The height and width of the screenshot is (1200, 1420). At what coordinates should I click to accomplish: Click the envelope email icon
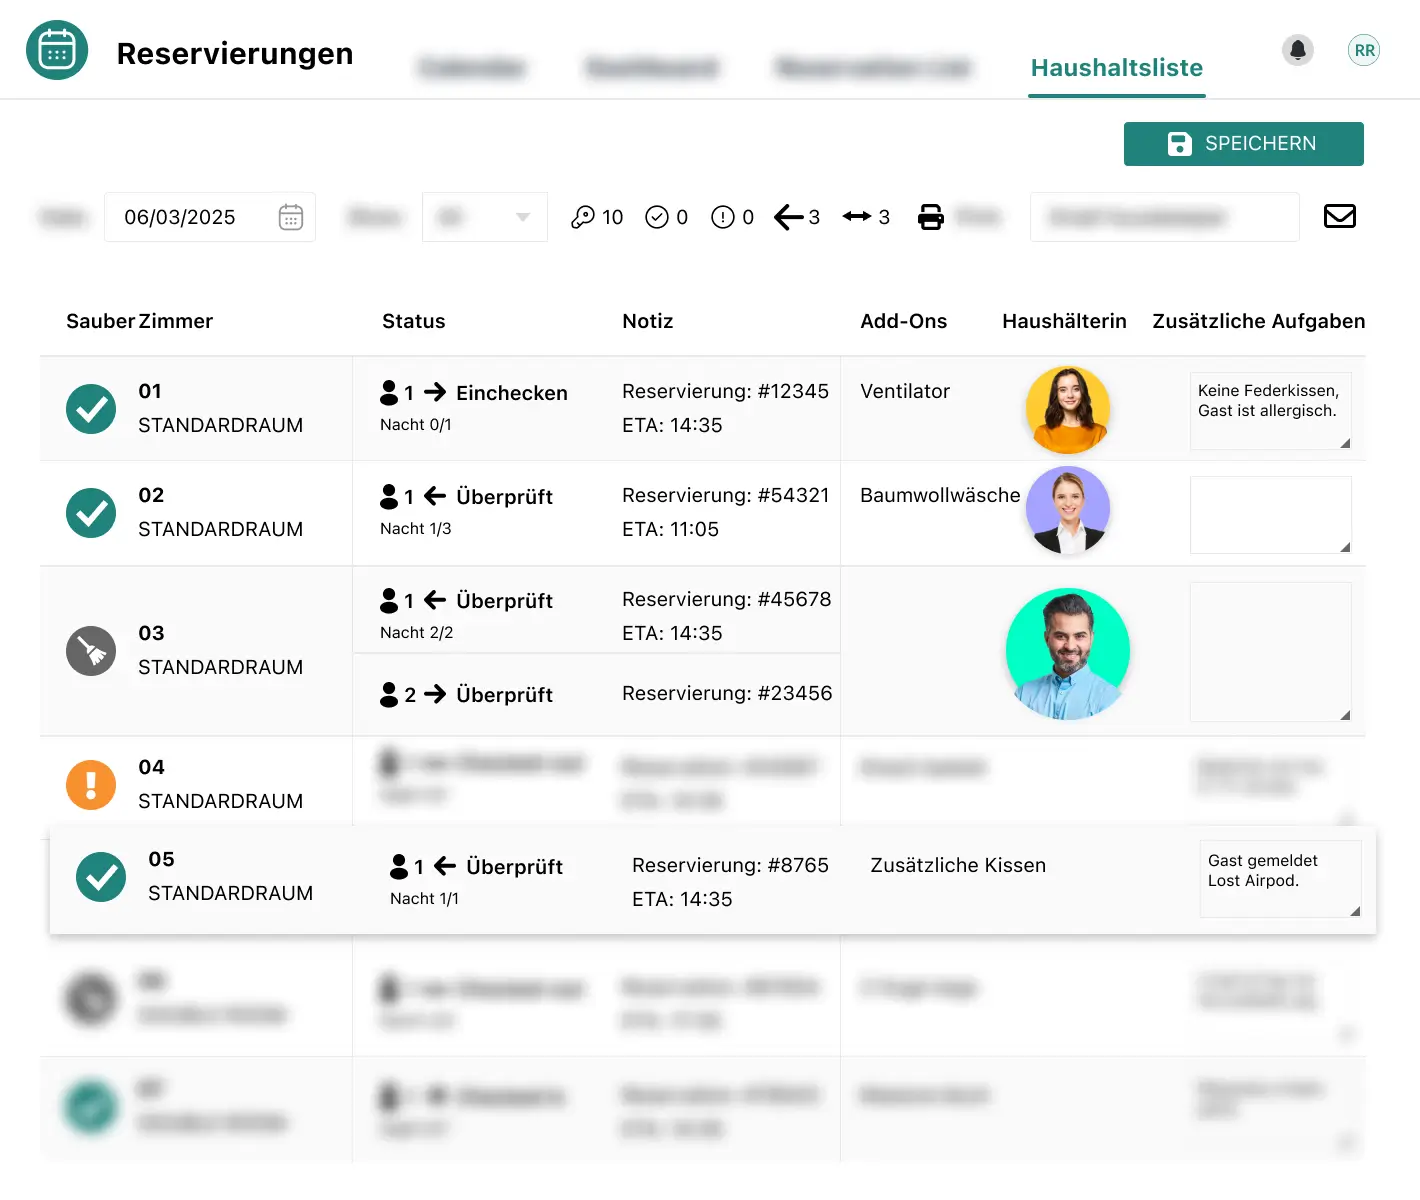pyautogui.click(x=1339, y=216)
